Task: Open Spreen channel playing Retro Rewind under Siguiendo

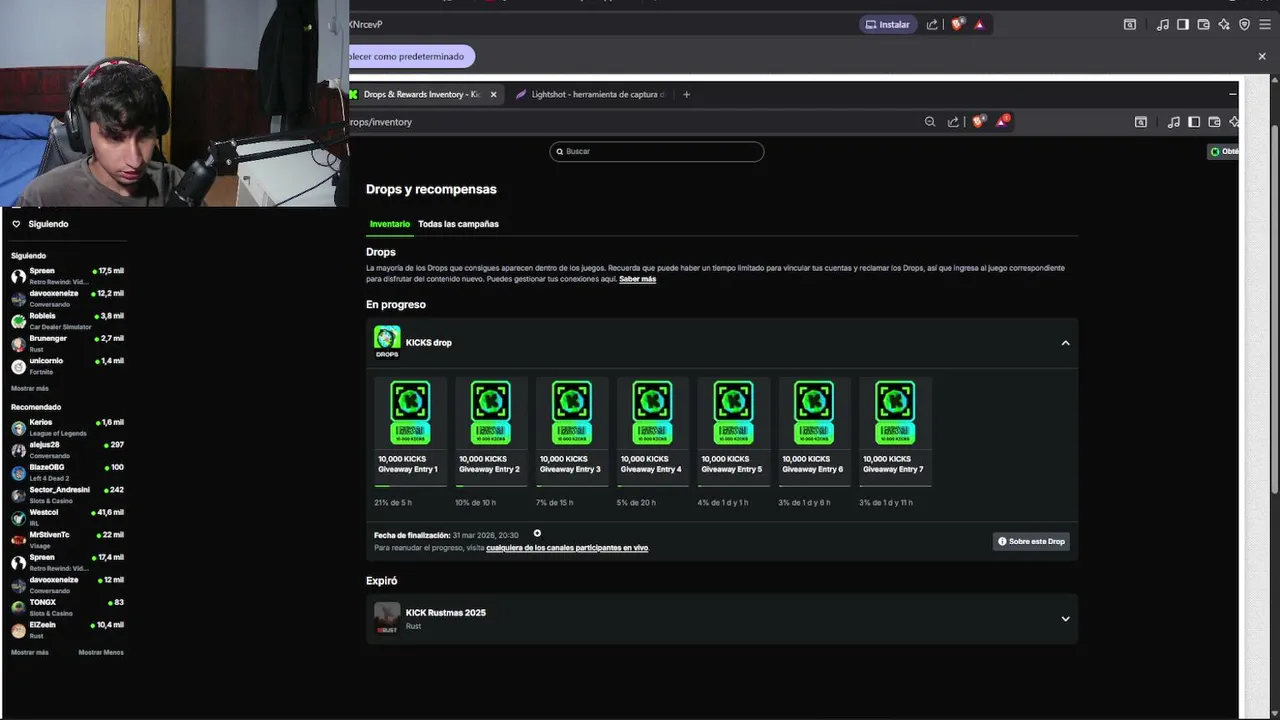Action: [67, 276]
